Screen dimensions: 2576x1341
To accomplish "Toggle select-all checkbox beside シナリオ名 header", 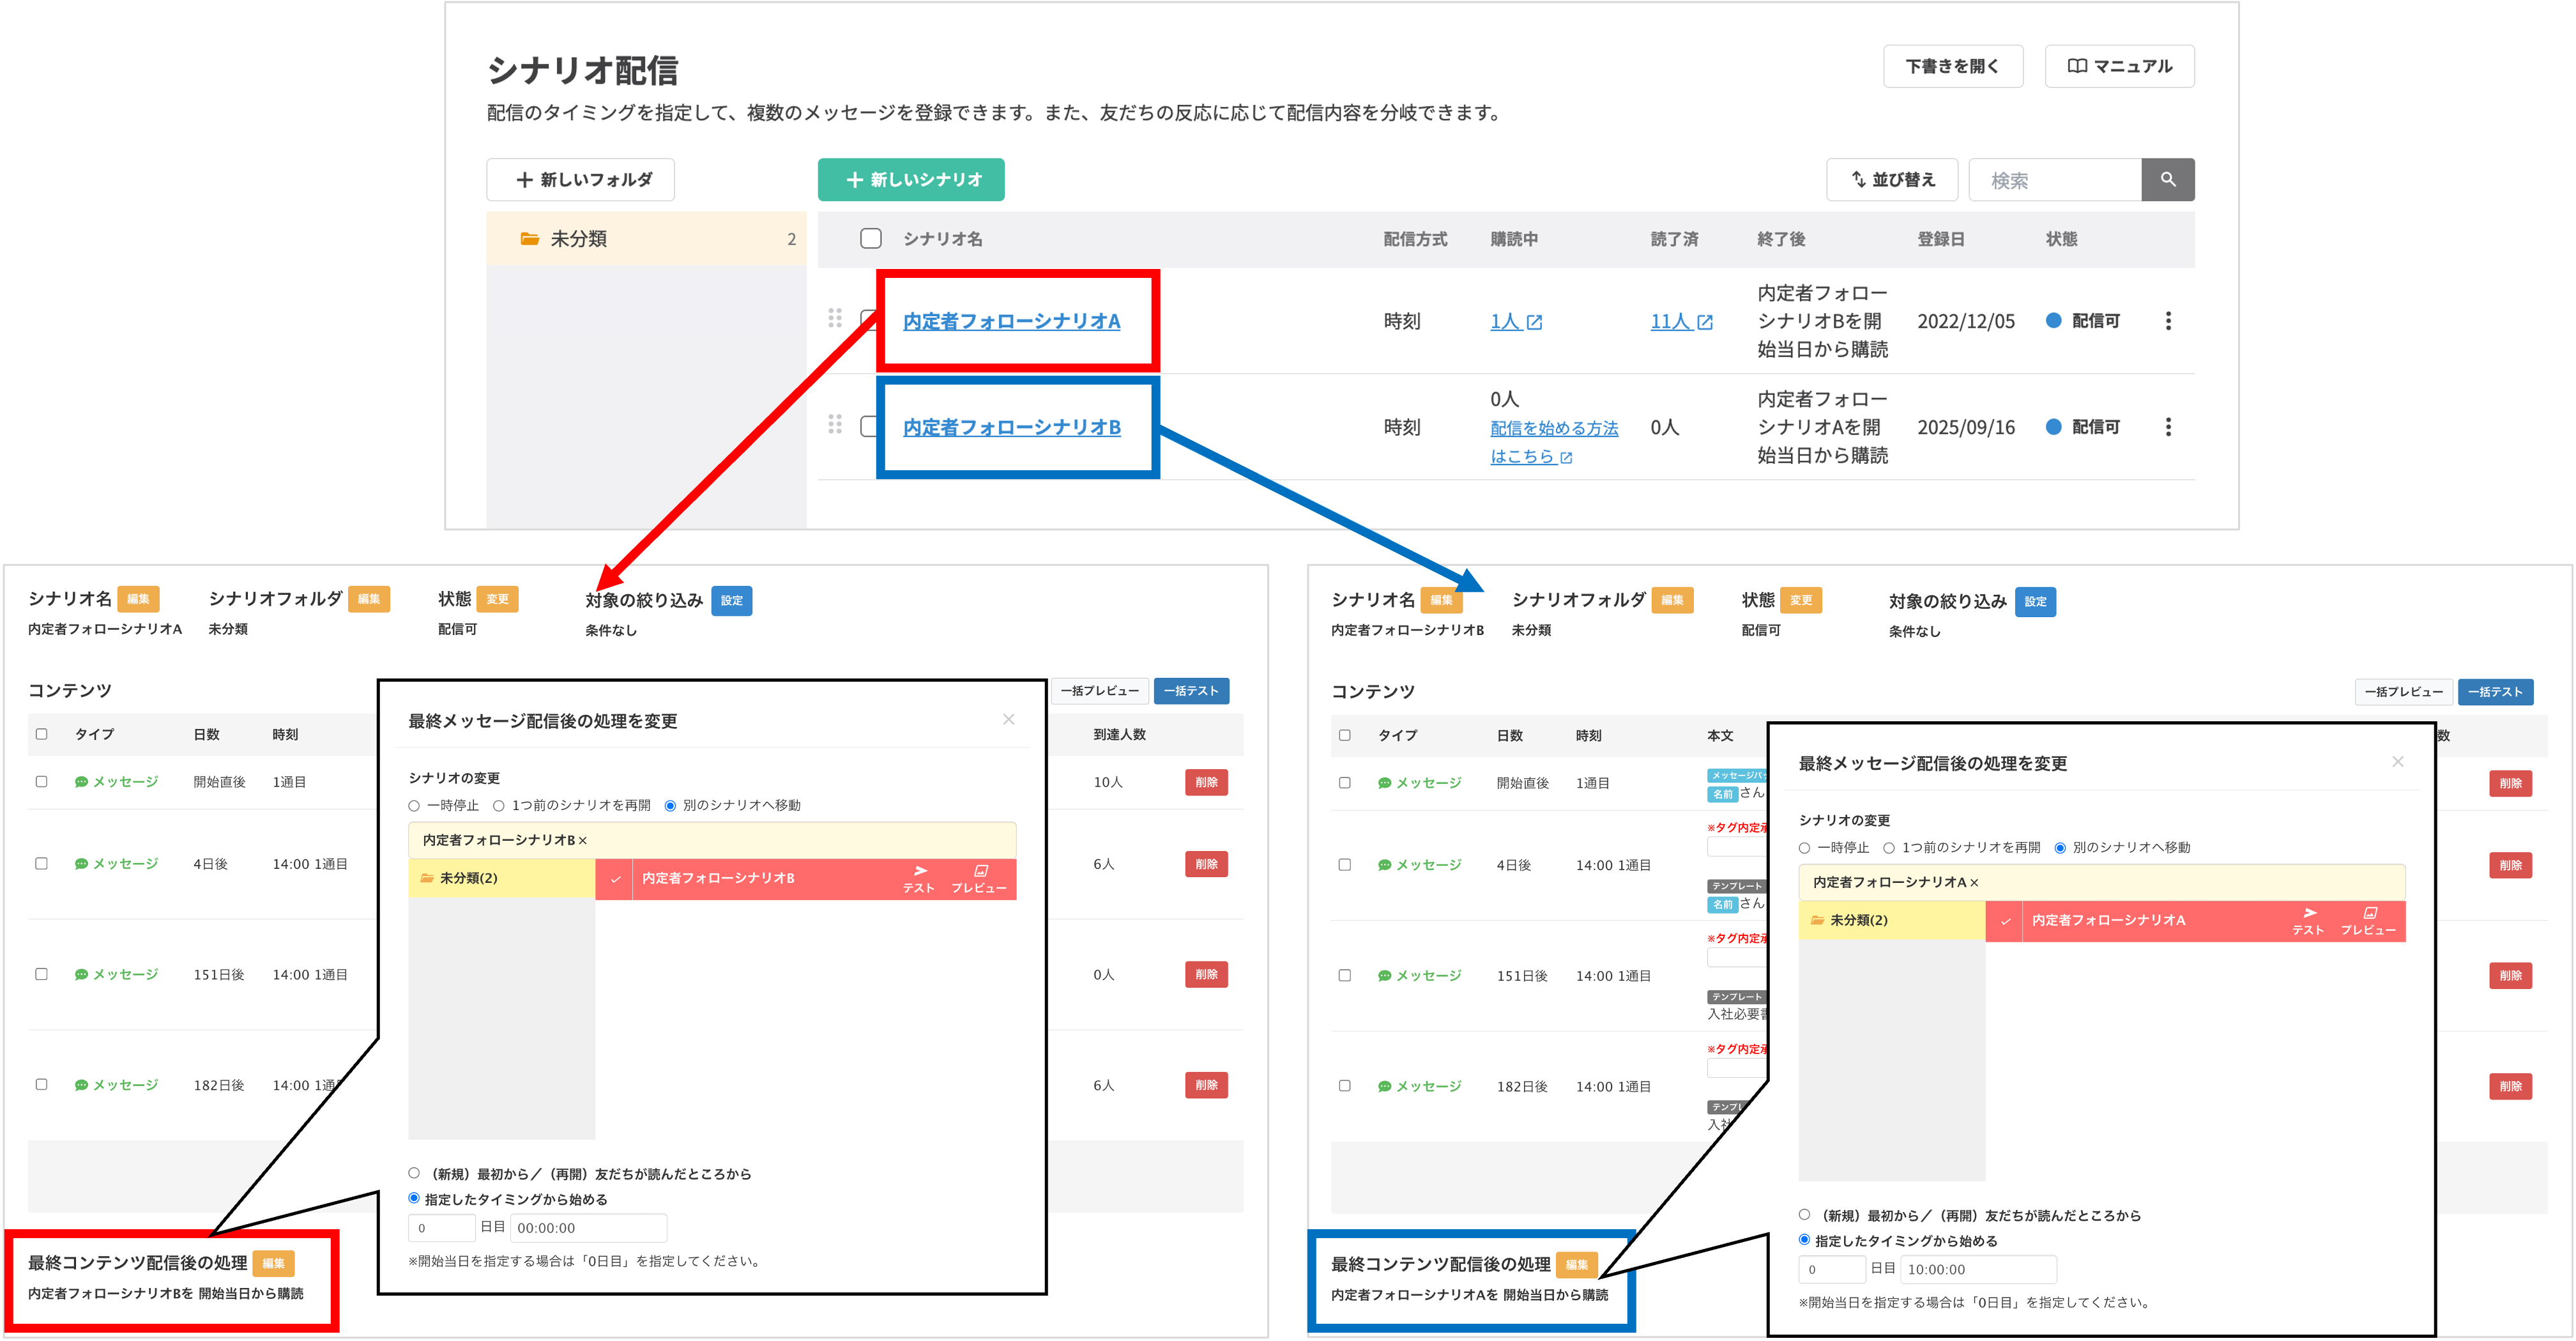I will point(871,238).
